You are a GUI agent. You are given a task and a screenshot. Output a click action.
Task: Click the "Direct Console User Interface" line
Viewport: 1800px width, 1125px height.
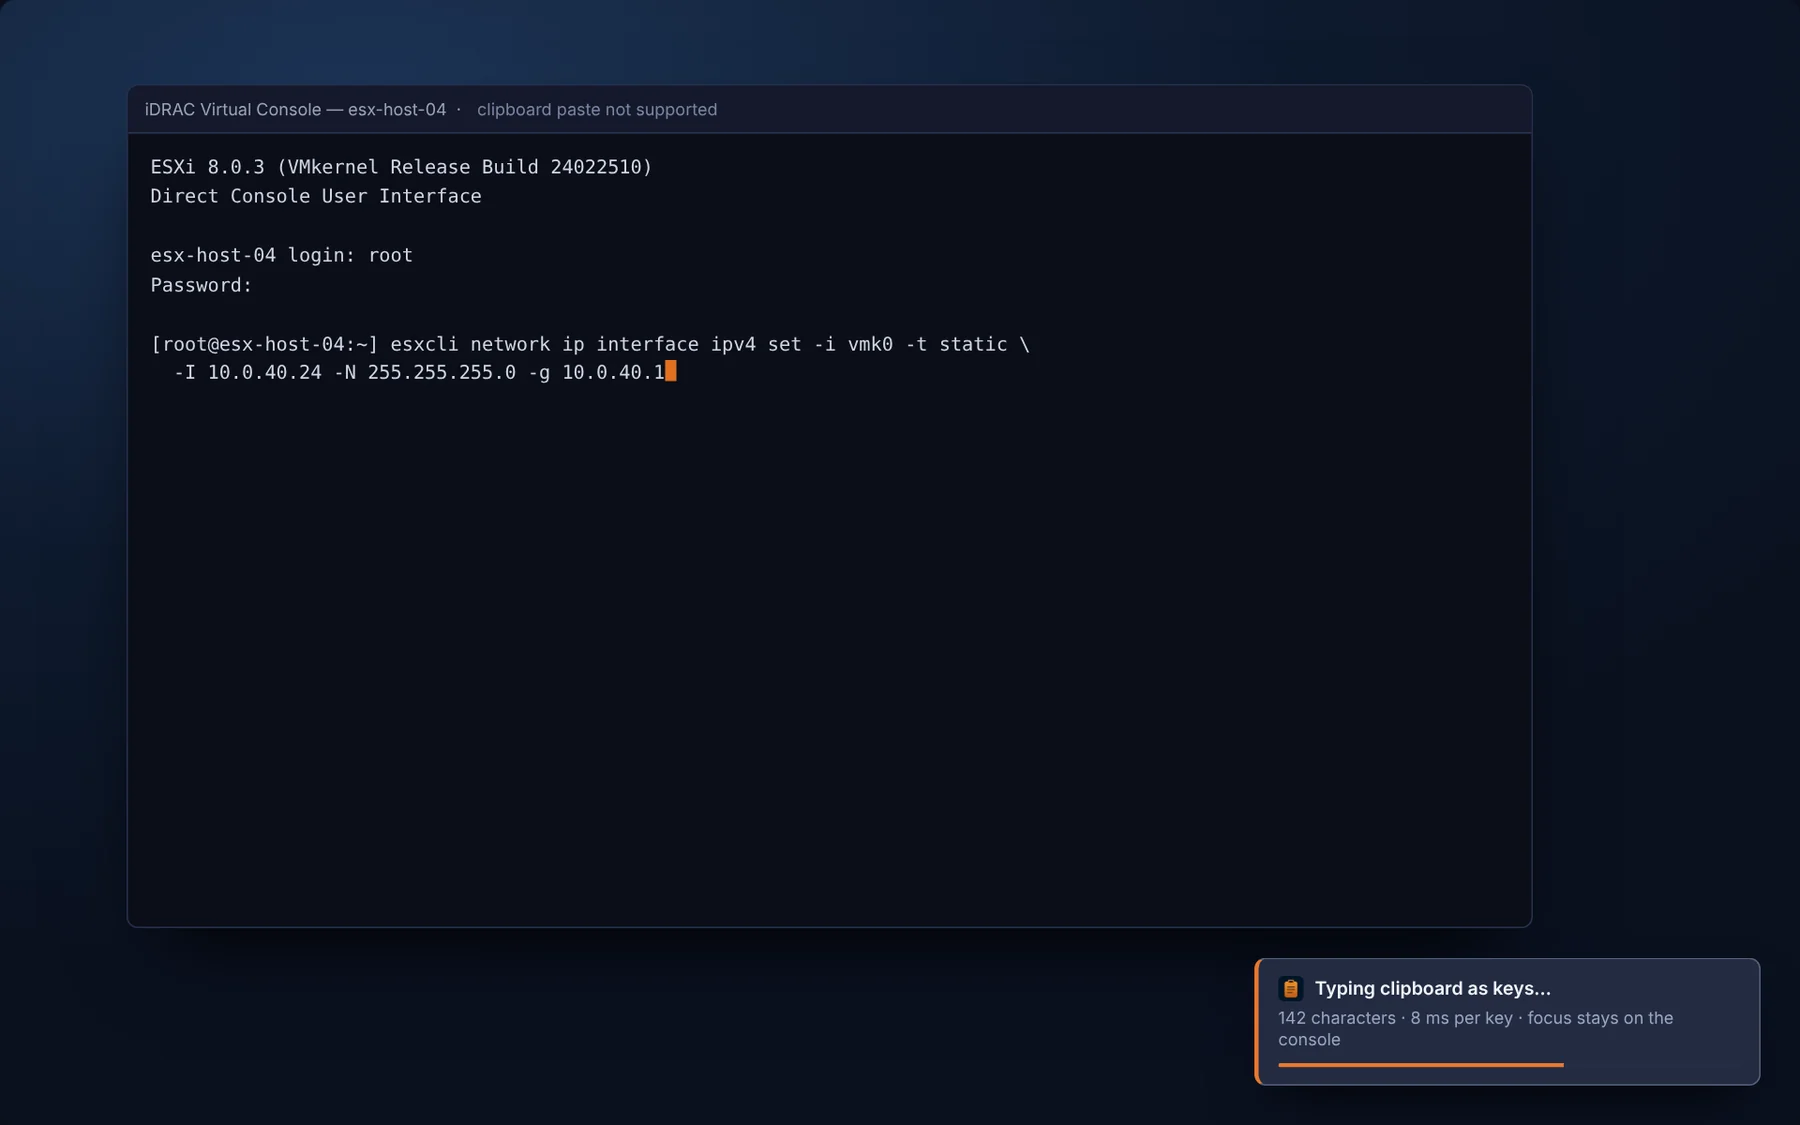[316, 196]
